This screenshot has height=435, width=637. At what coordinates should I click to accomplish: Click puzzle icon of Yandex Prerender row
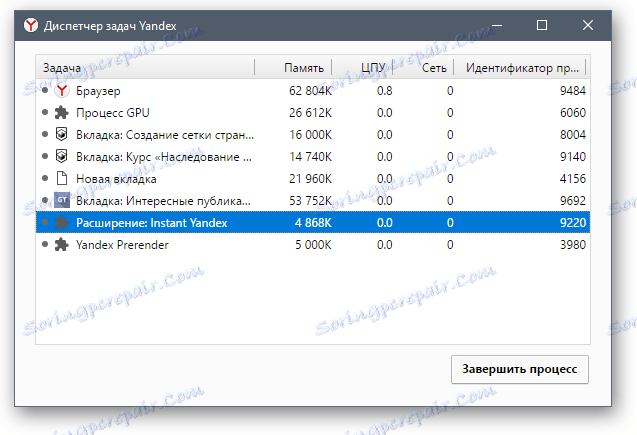tap(61, 245)
